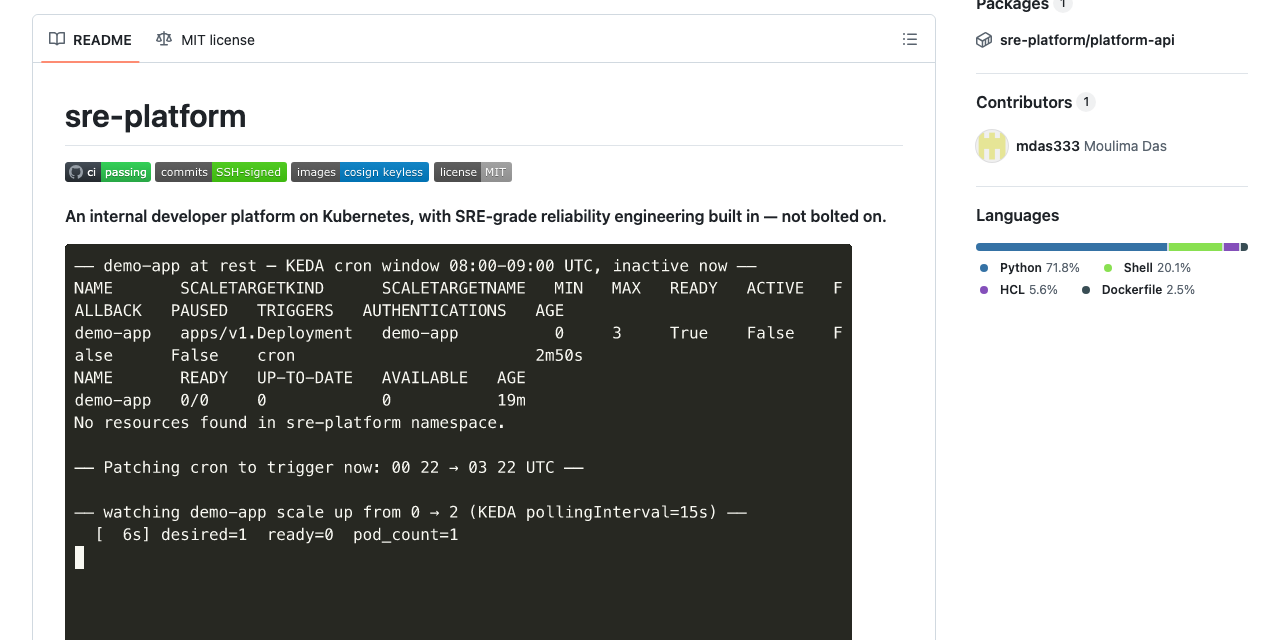The image size is (1280, 640).
Task: Click the package cube icon
Action: coord(984,40)
